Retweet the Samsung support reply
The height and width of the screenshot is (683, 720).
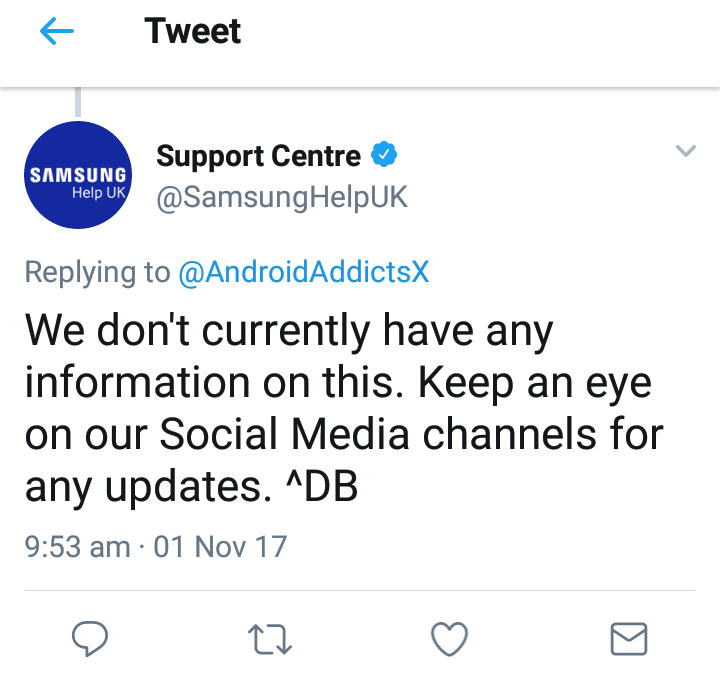click(x=270, y=639)
